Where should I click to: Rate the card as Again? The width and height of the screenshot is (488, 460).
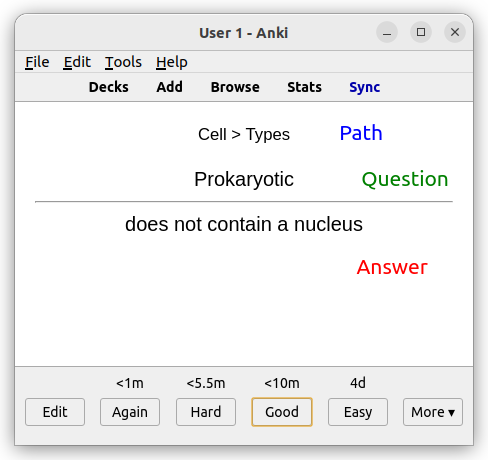(130, 412)
